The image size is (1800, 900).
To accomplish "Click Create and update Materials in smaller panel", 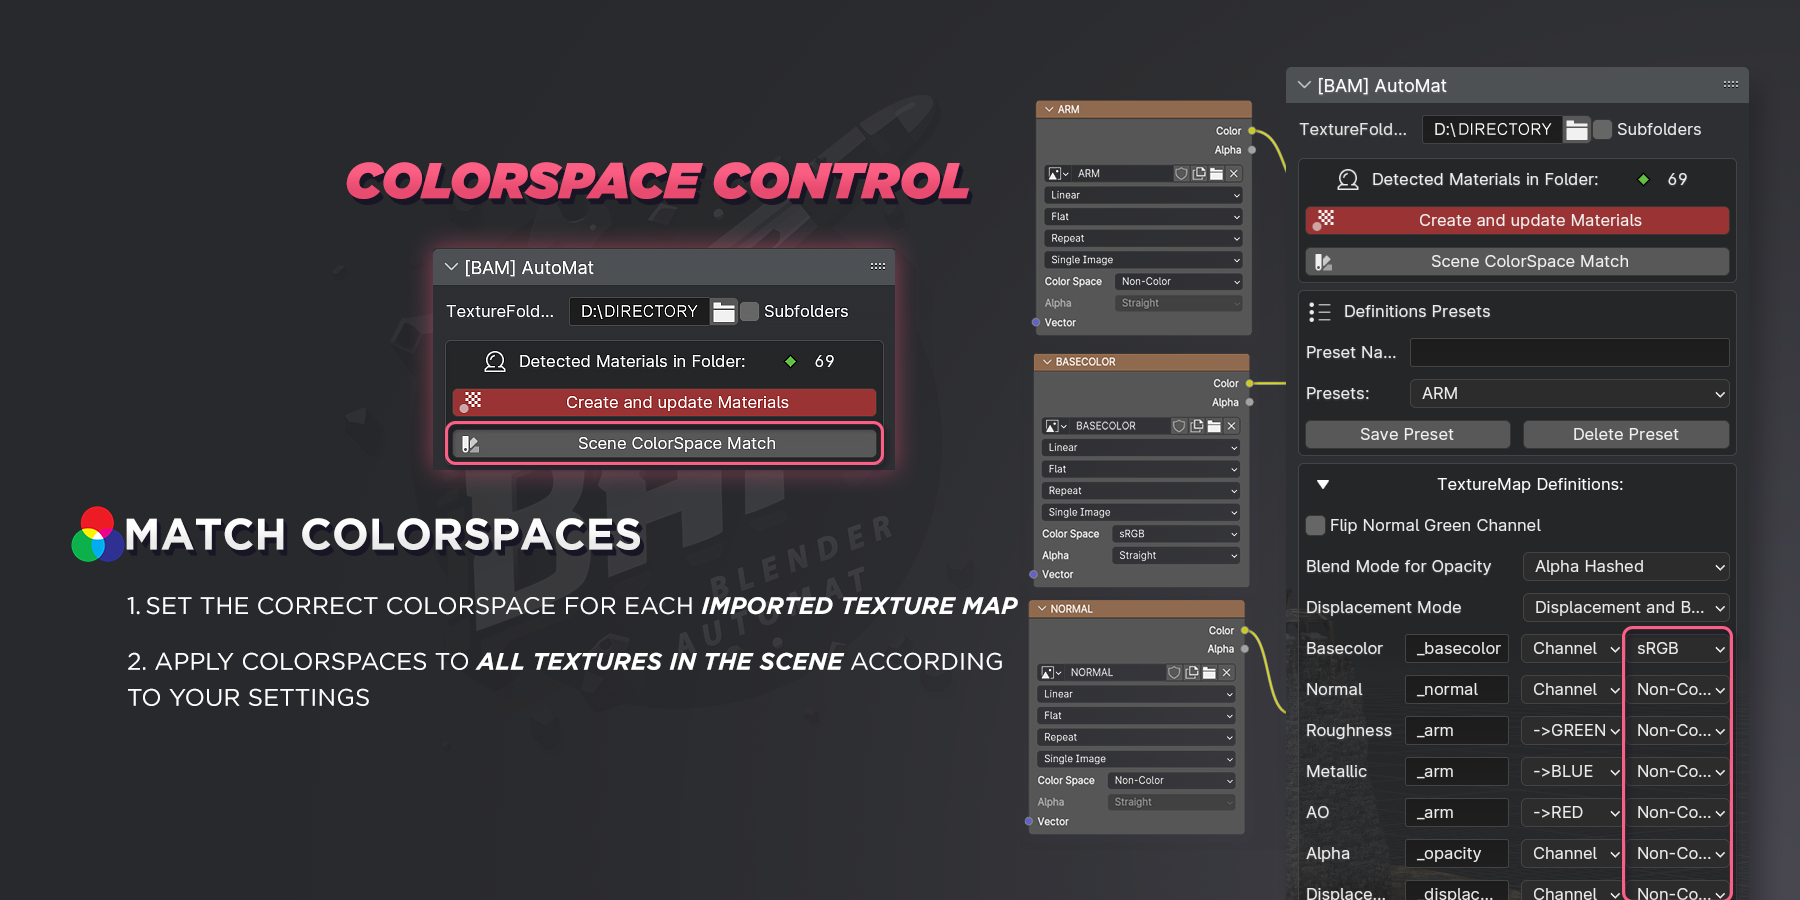I will (x=665, y=403).
